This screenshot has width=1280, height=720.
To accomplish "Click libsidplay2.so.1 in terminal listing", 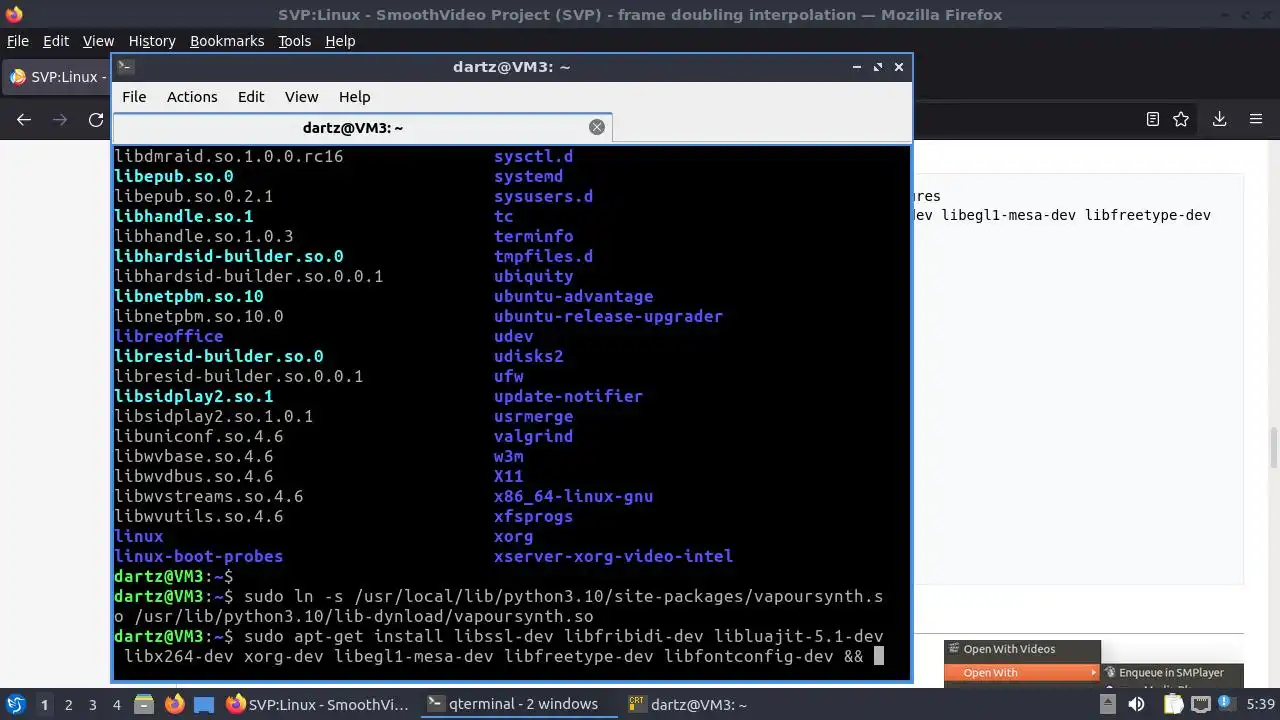I will pyautogui.click(x=194, y=396).
